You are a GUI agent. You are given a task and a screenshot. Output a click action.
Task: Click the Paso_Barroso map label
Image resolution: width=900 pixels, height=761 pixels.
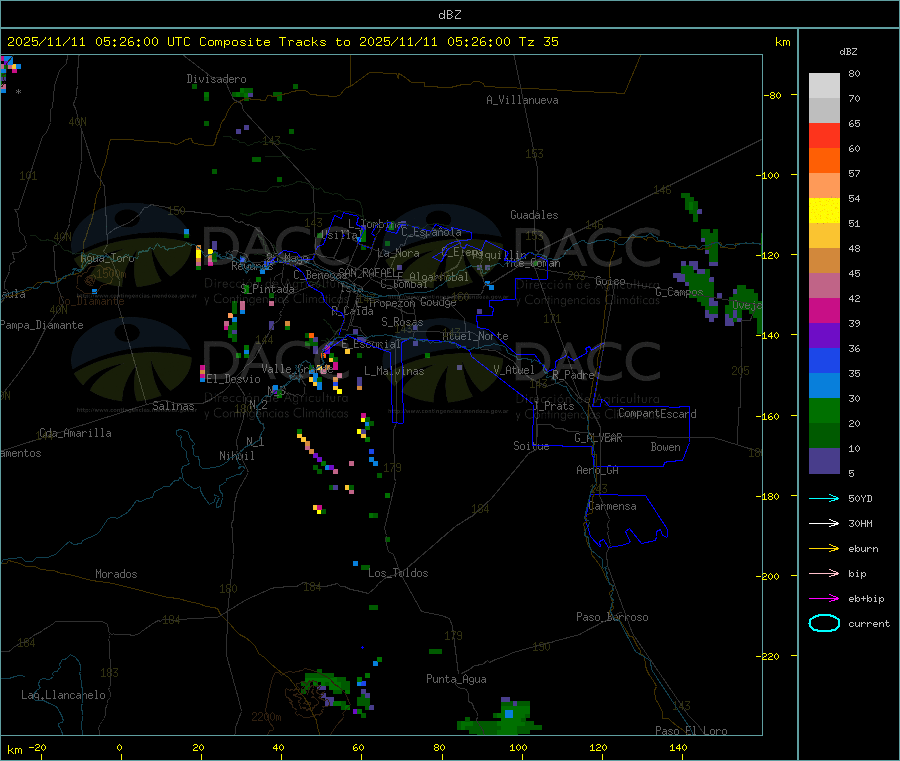click(612, 617)
